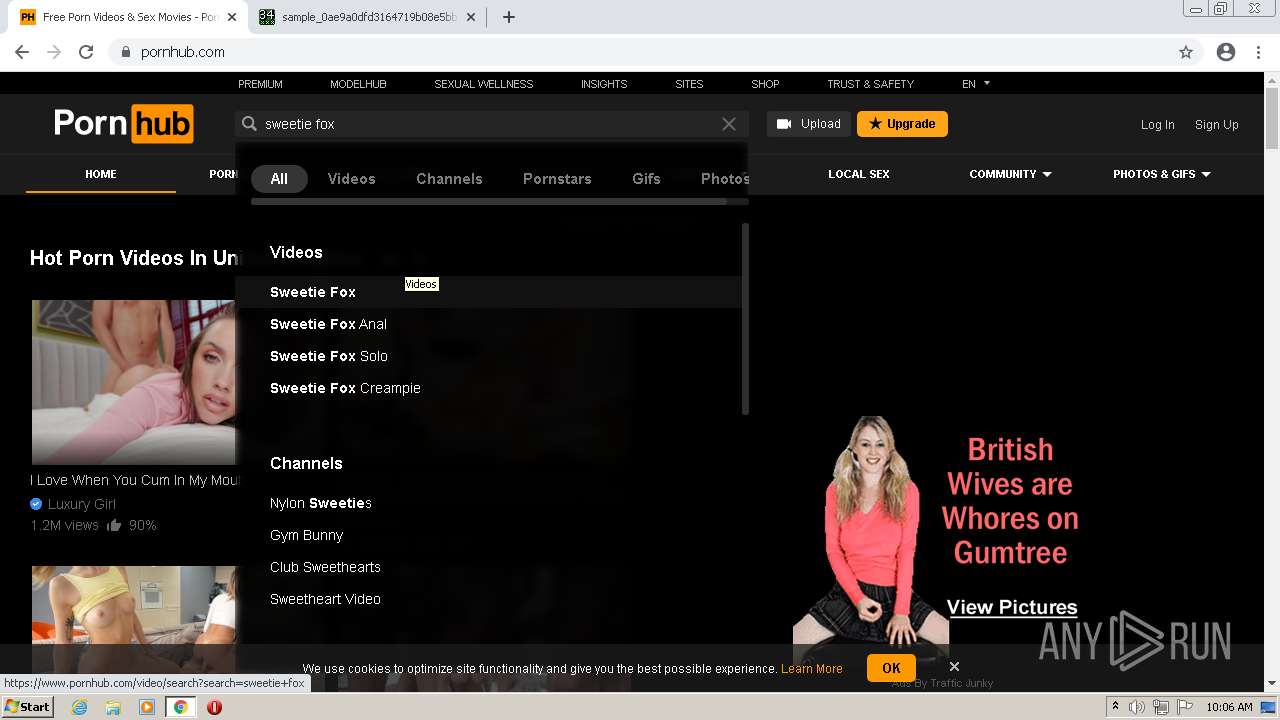Viewport: 1280px width, 720px height.
Task: Click the Upload camera button
Action: pyautogui.click(x=809, y=124)
